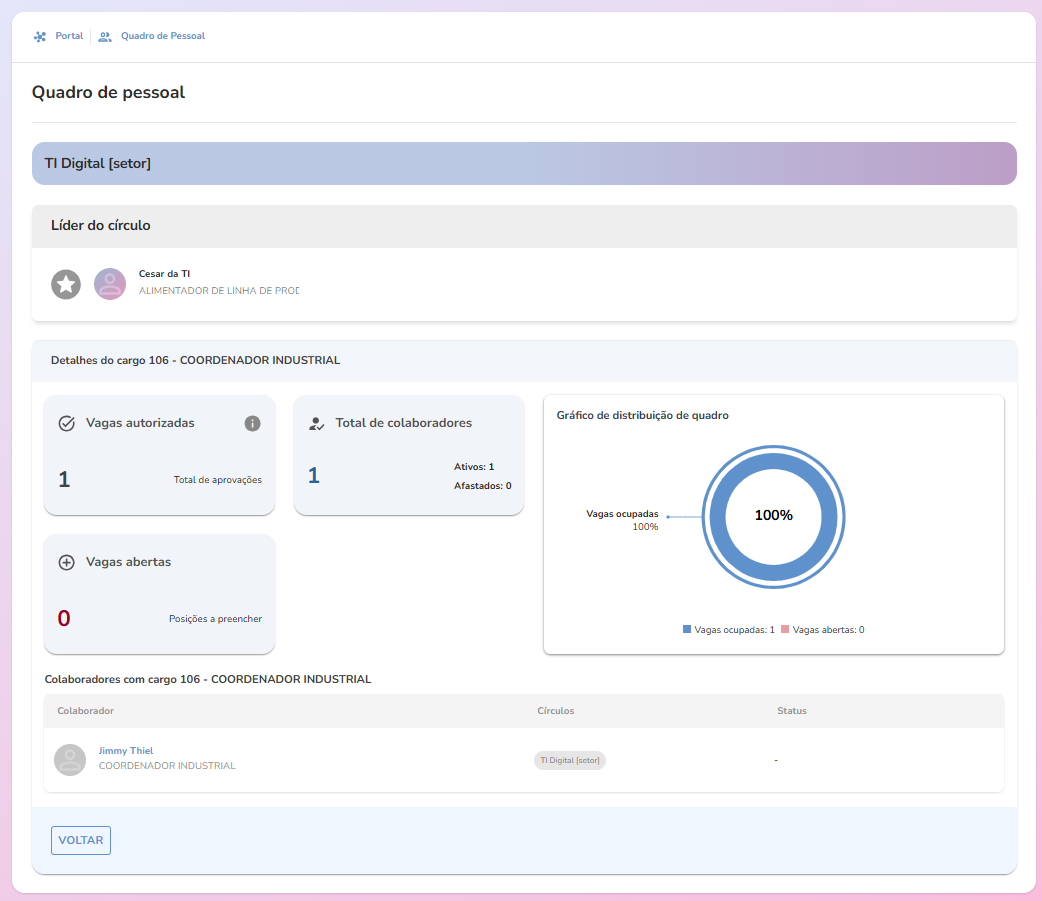This screenshot has height=901, width=1042.
Task: Click the Portal home icon in breadcrumb
Action: point(40,37)
